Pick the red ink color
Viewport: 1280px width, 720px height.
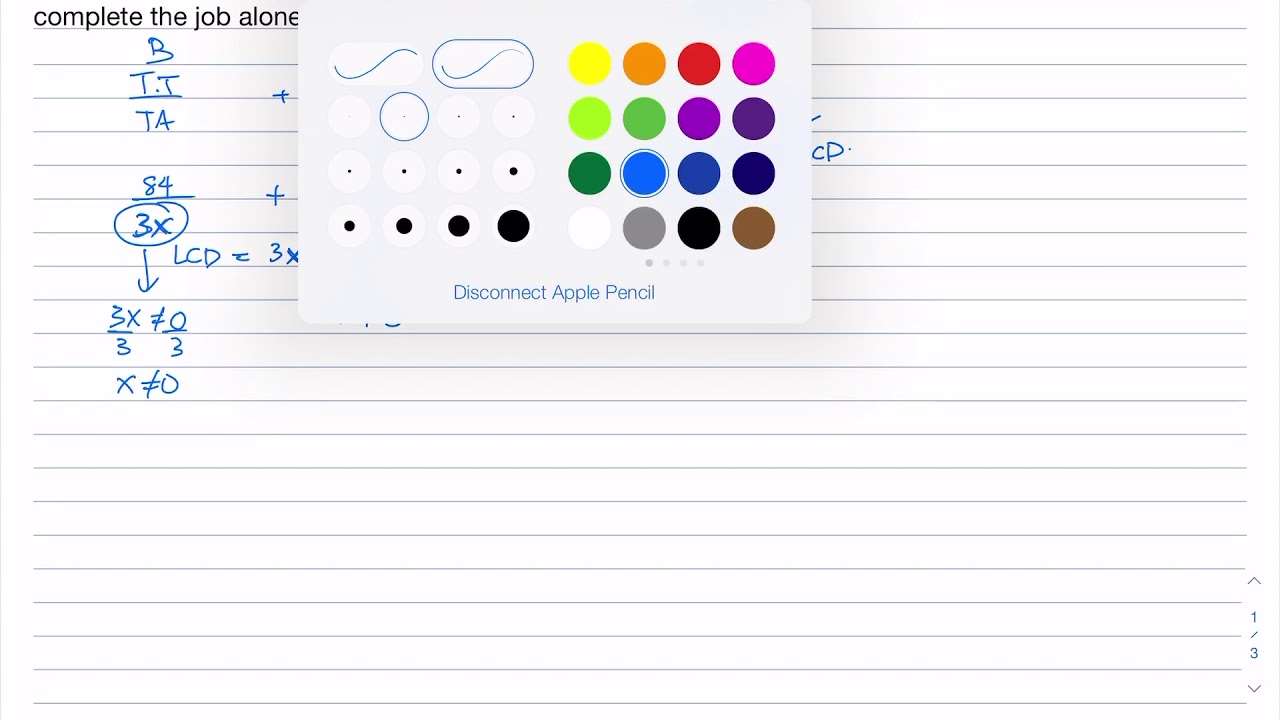pos(699,64)
